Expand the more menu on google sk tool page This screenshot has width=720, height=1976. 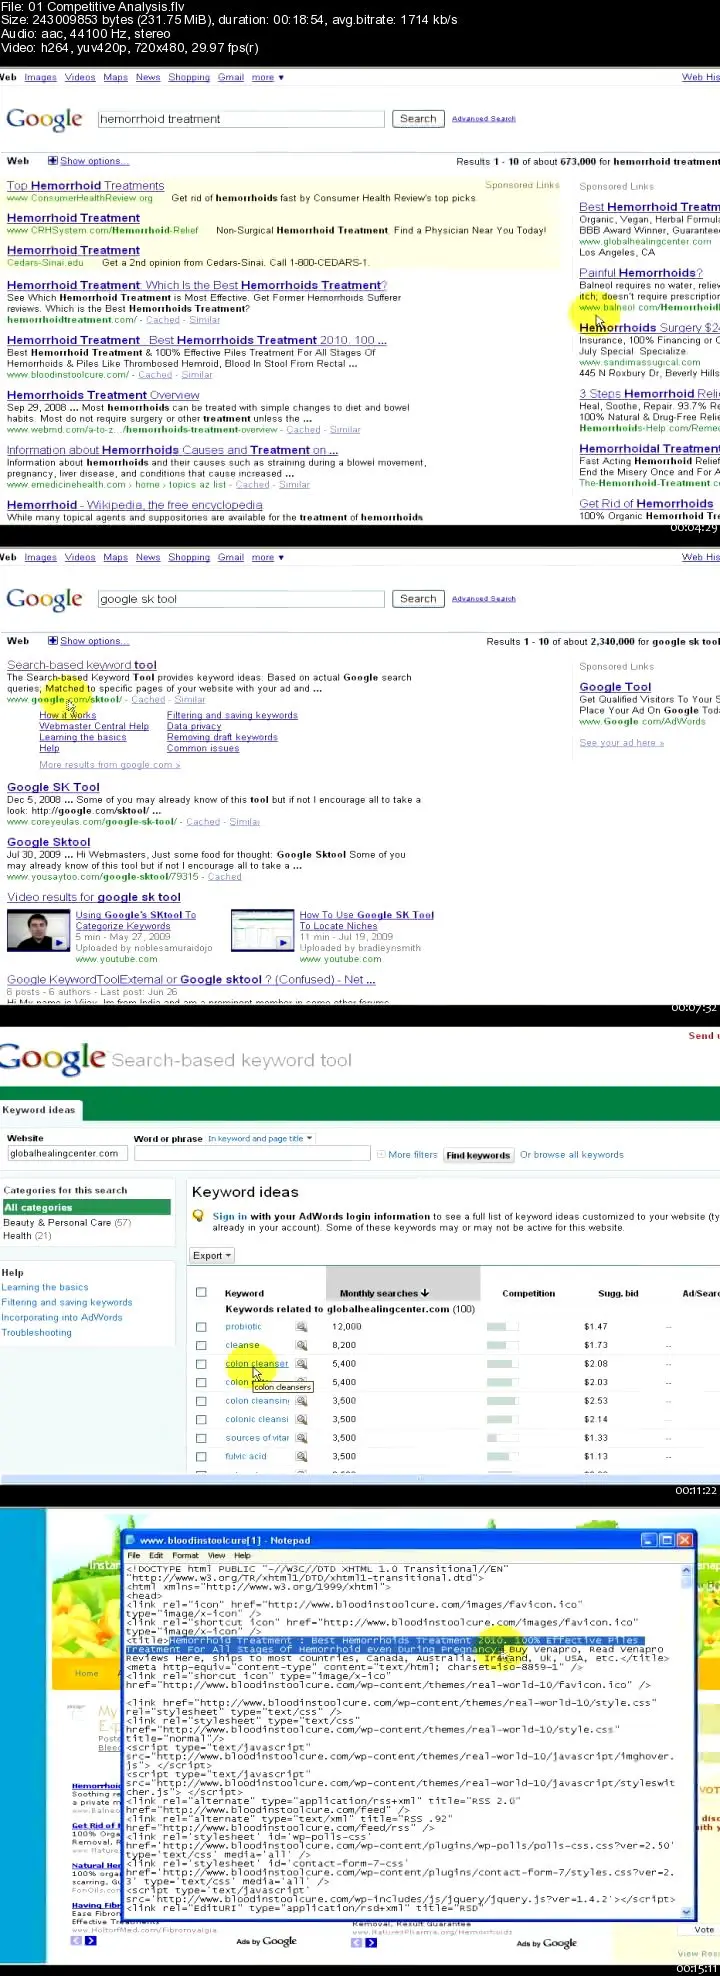tap(268, 557)
